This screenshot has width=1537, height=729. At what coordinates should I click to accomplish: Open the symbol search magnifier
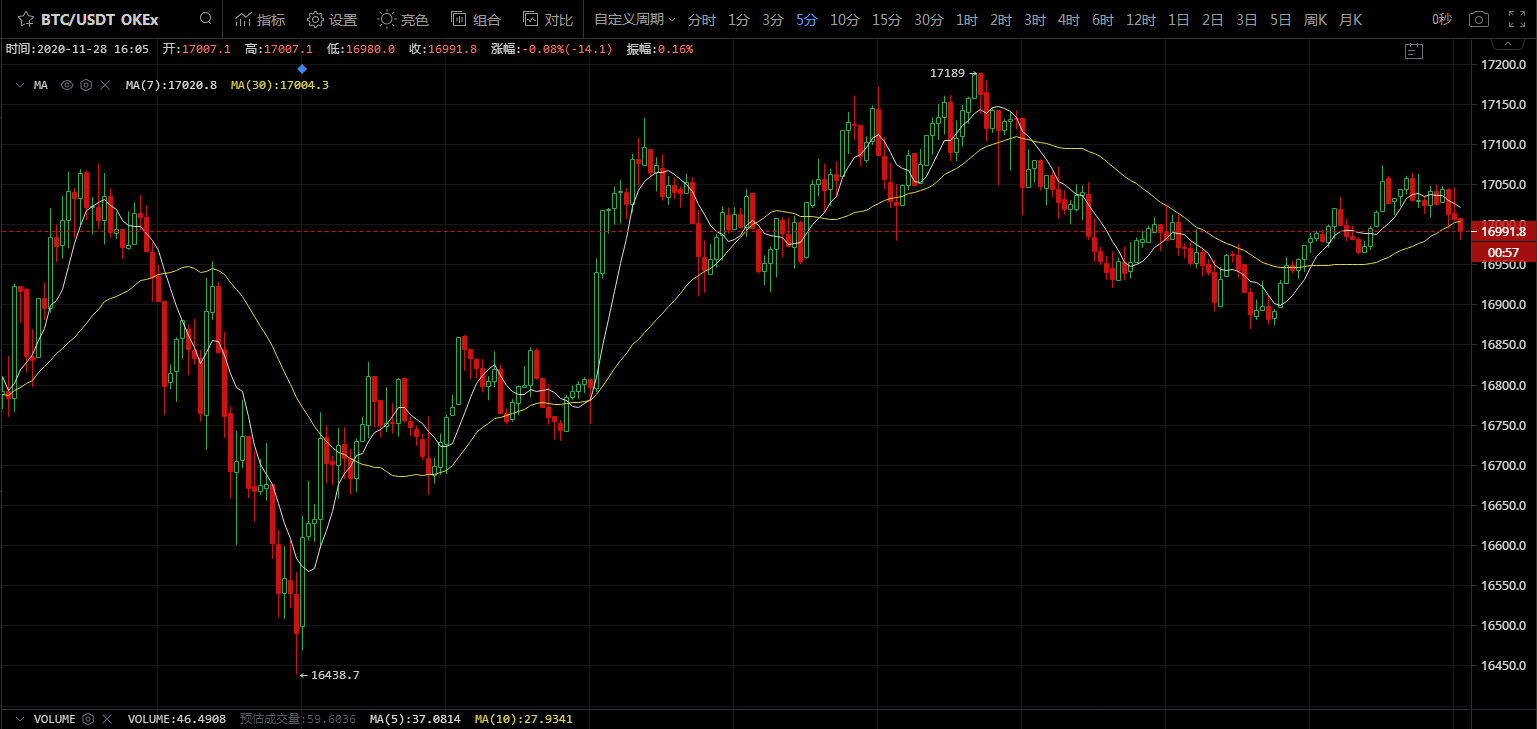[206, 18]
